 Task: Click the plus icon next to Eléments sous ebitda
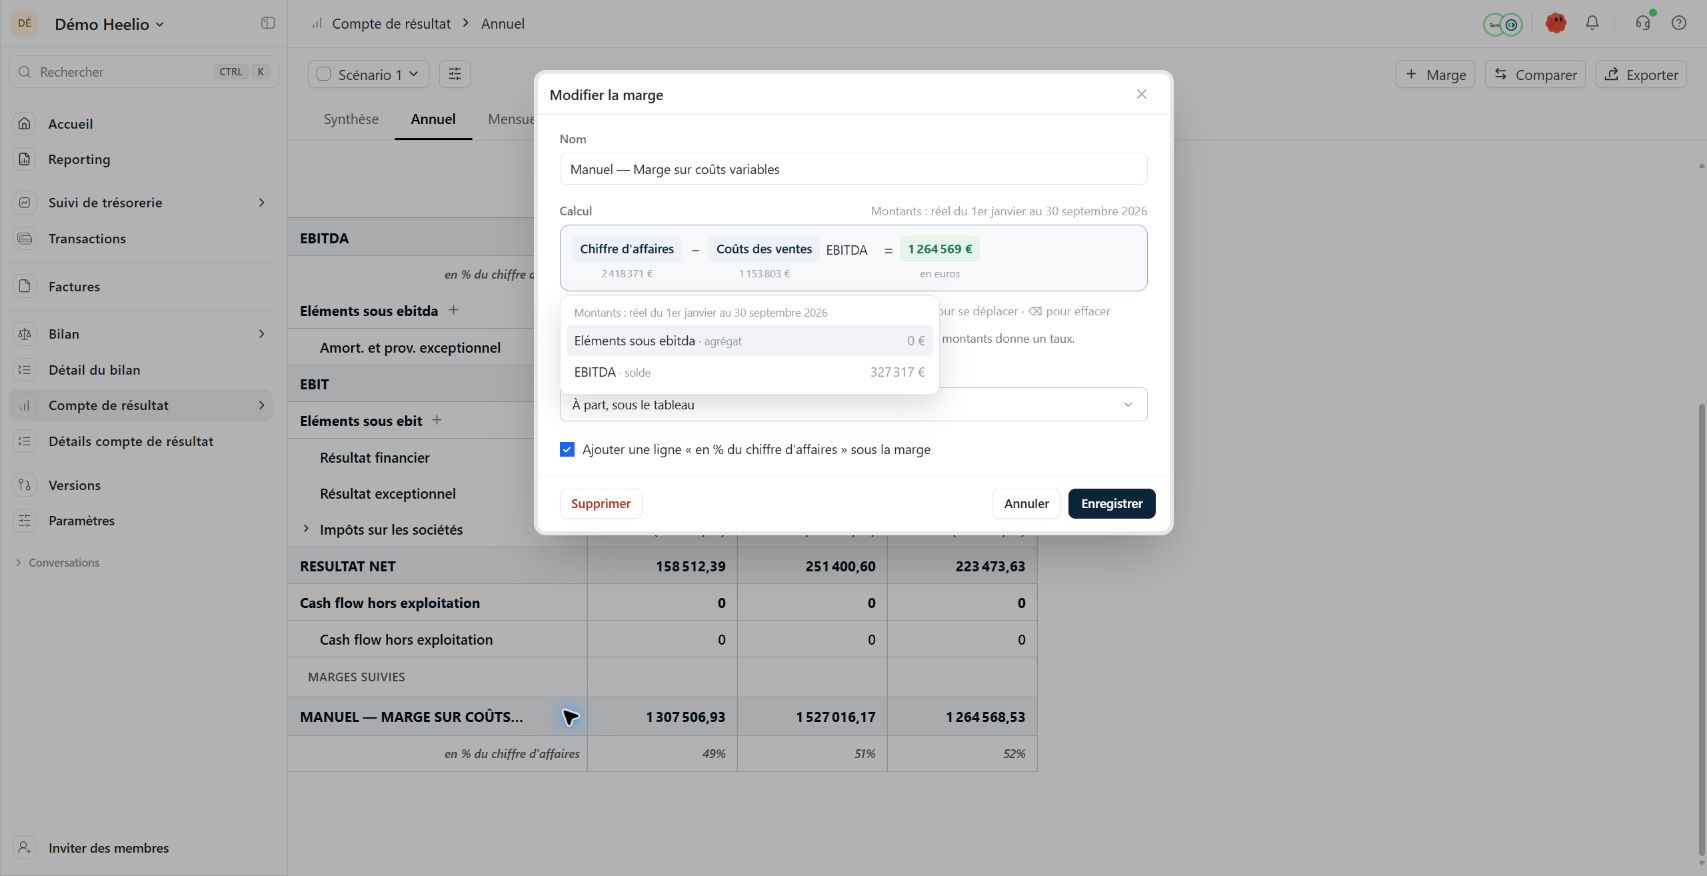[x=453, y=310]
